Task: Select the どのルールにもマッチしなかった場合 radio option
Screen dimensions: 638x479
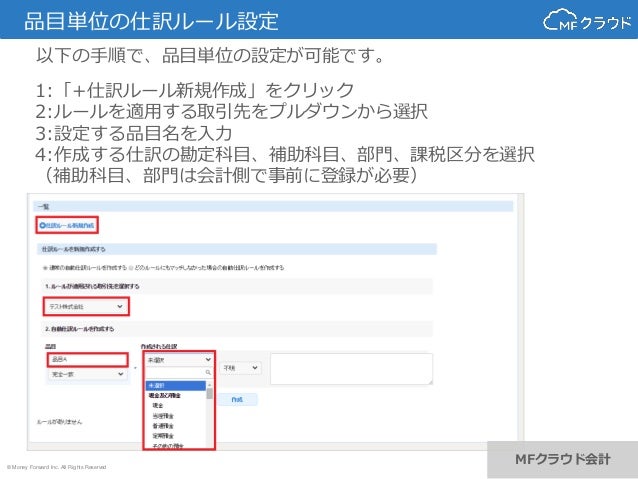Action: 131,268
